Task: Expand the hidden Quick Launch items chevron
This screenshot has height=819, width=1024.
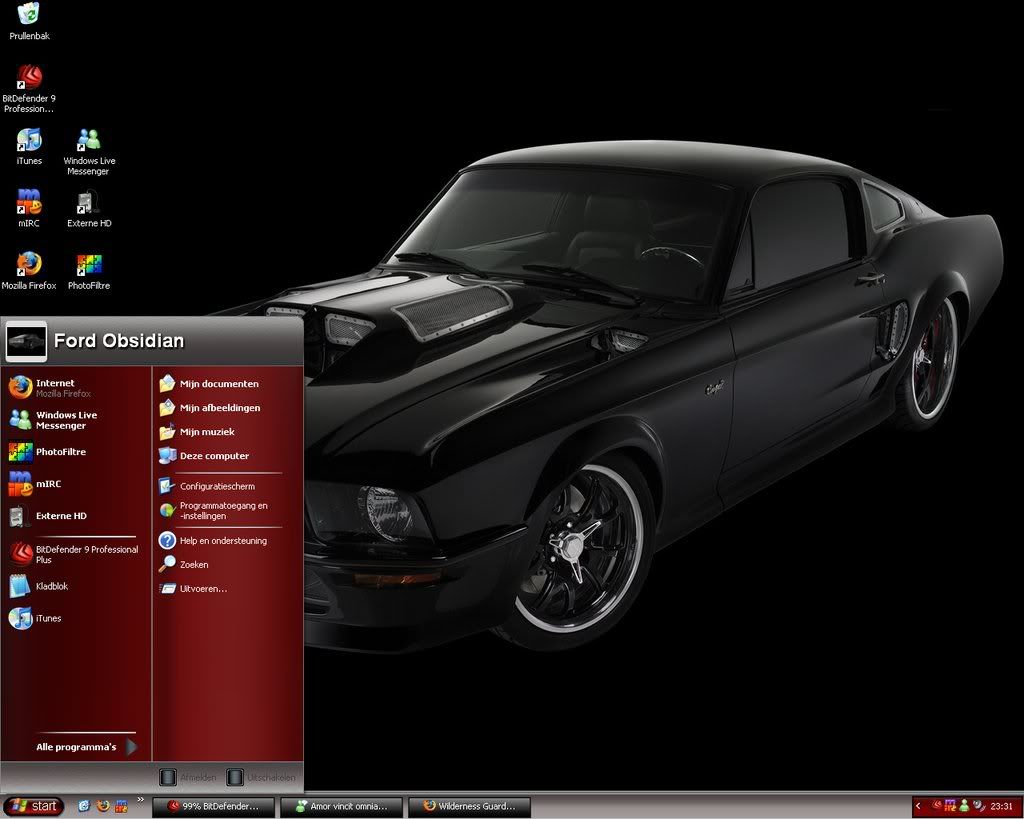Action: [x=140, y=800]
